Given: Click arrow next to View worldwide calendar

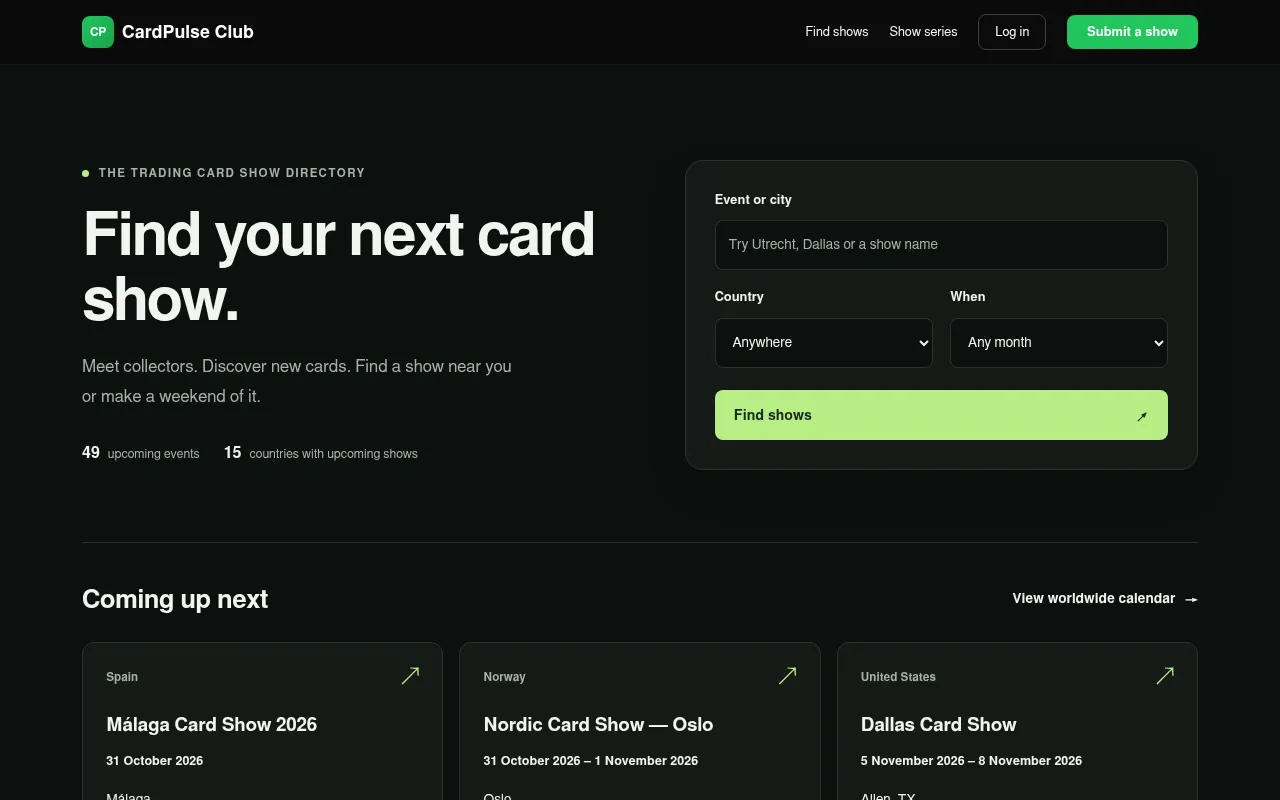Looking at the screenshot, I should point(1191,599).
